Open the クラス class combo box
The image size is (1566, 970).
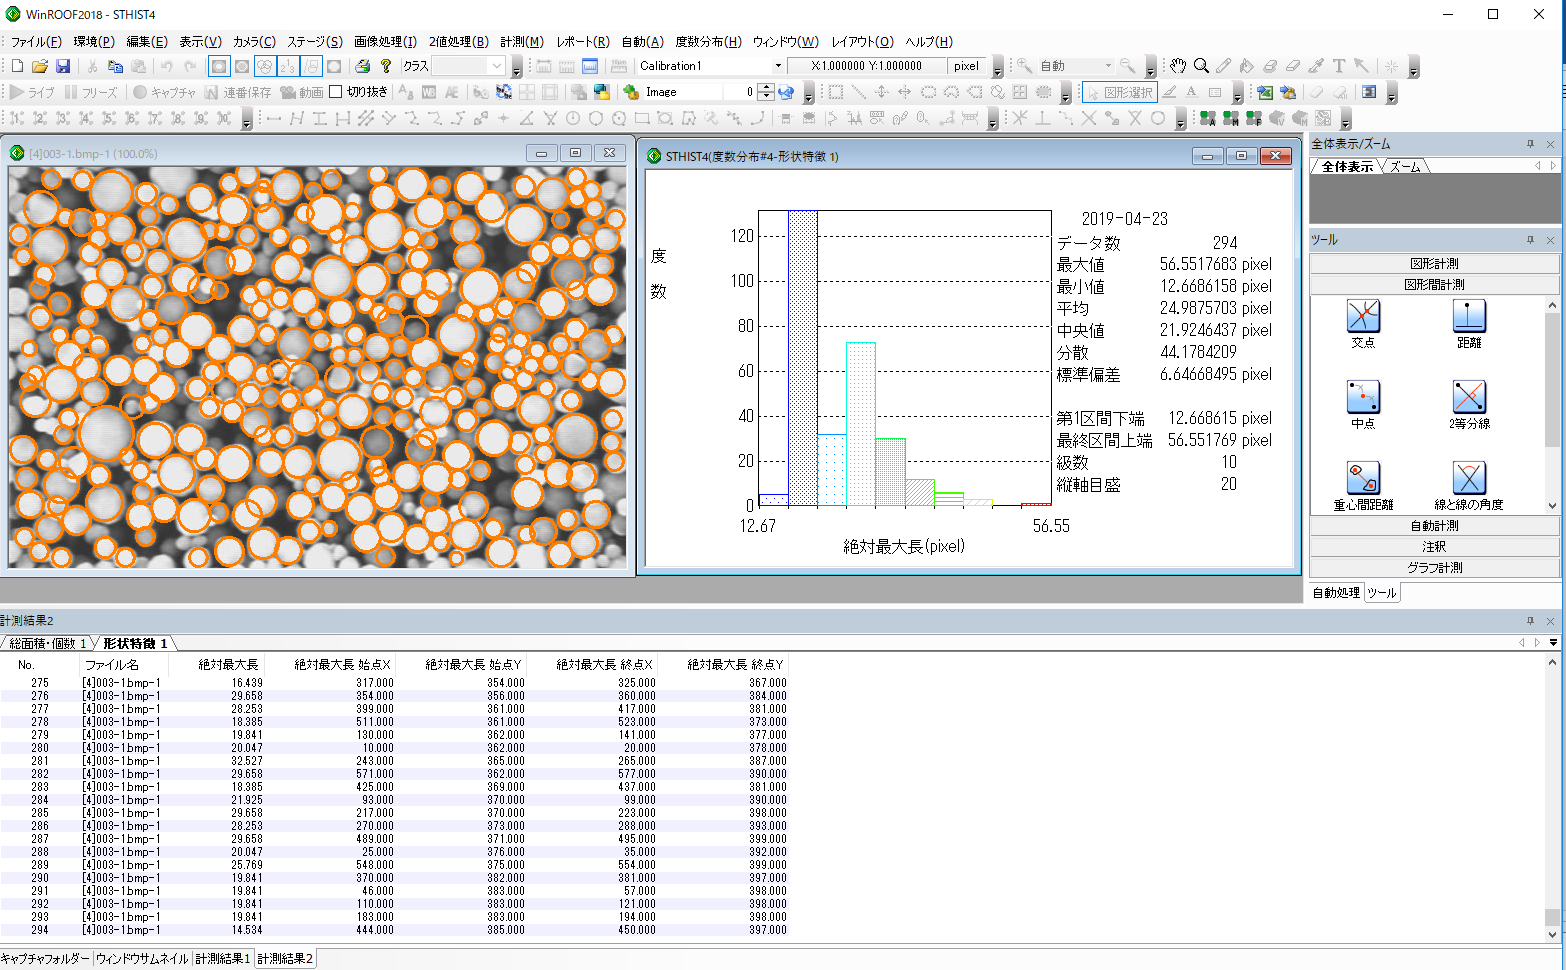click(x=468, y=66)
